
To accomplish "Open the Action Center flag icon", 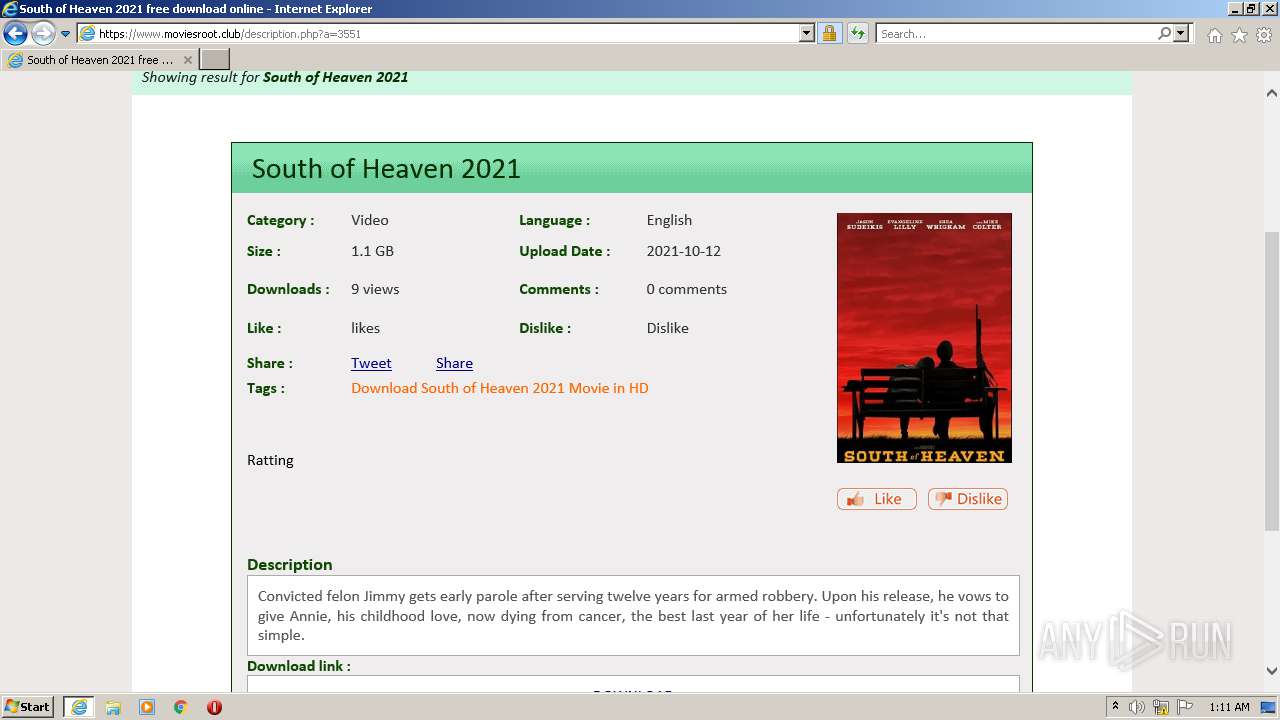I will click(1185, 707).
